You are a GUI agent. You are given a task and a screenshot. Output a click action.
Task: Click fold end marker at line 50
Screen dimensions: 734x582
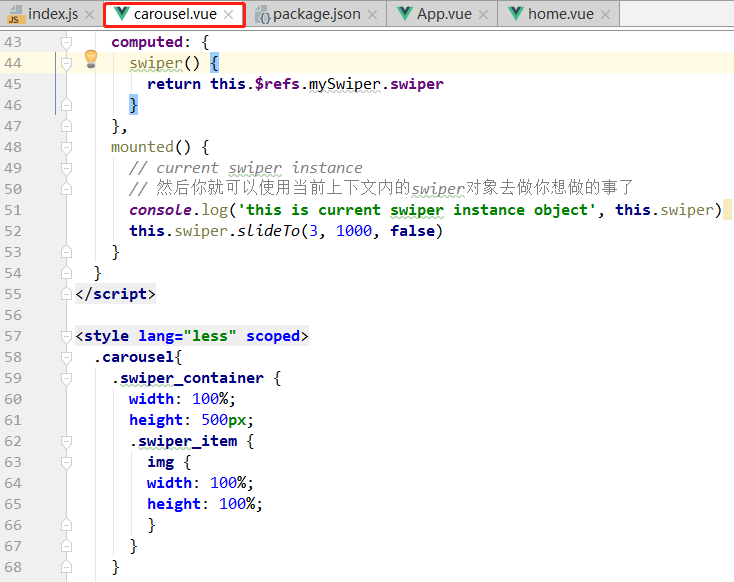click(66, 189)
